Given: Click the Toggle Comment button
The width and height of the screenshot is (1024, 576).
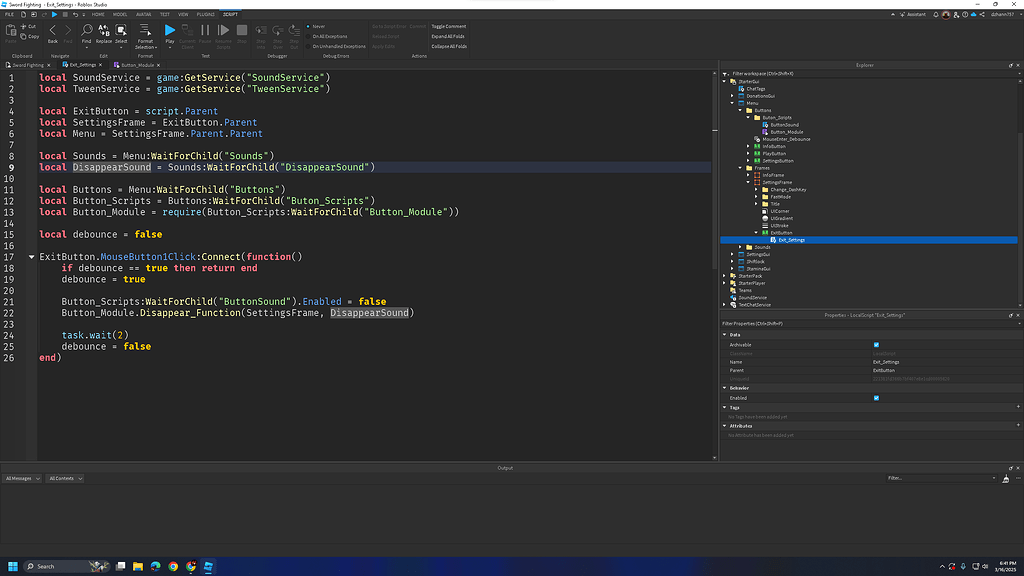Looking at the screenshot, I should pos(448,26).
